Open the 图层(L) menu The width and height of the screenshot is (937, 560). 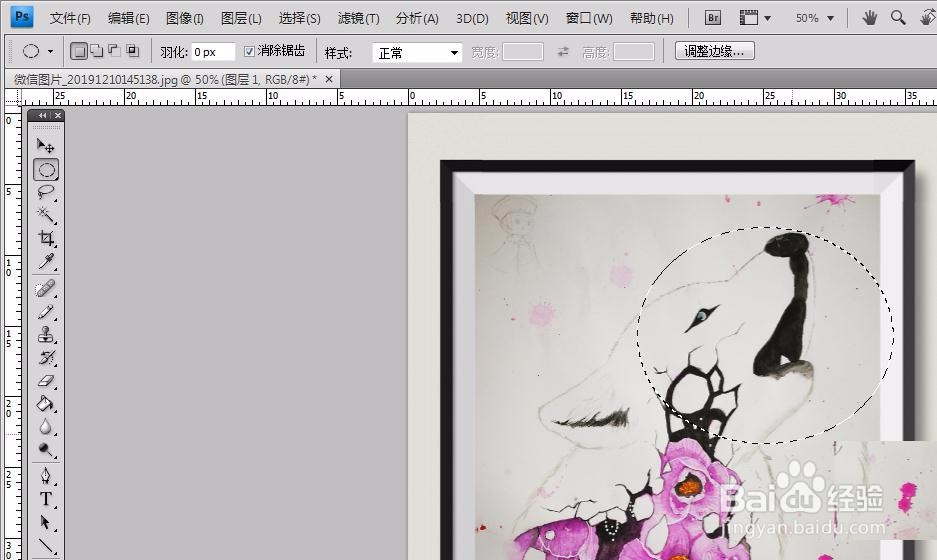pyautogui.click(x=241, y=19)
